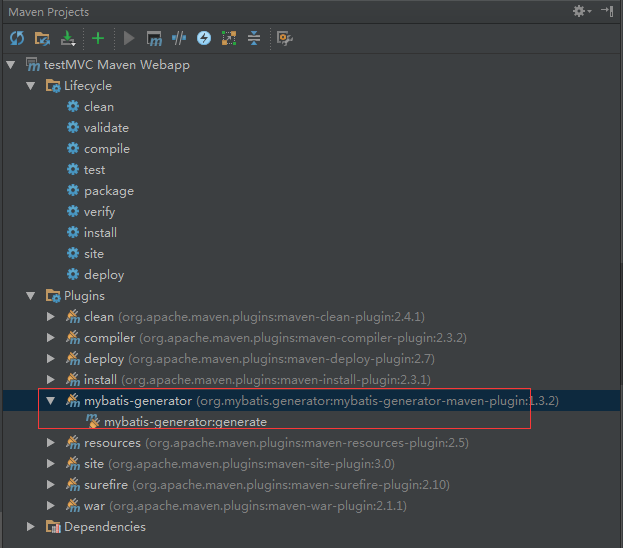Select the compile lifecycle phase
This screenshot has width=623, height=548.
[x=98, y=149]
